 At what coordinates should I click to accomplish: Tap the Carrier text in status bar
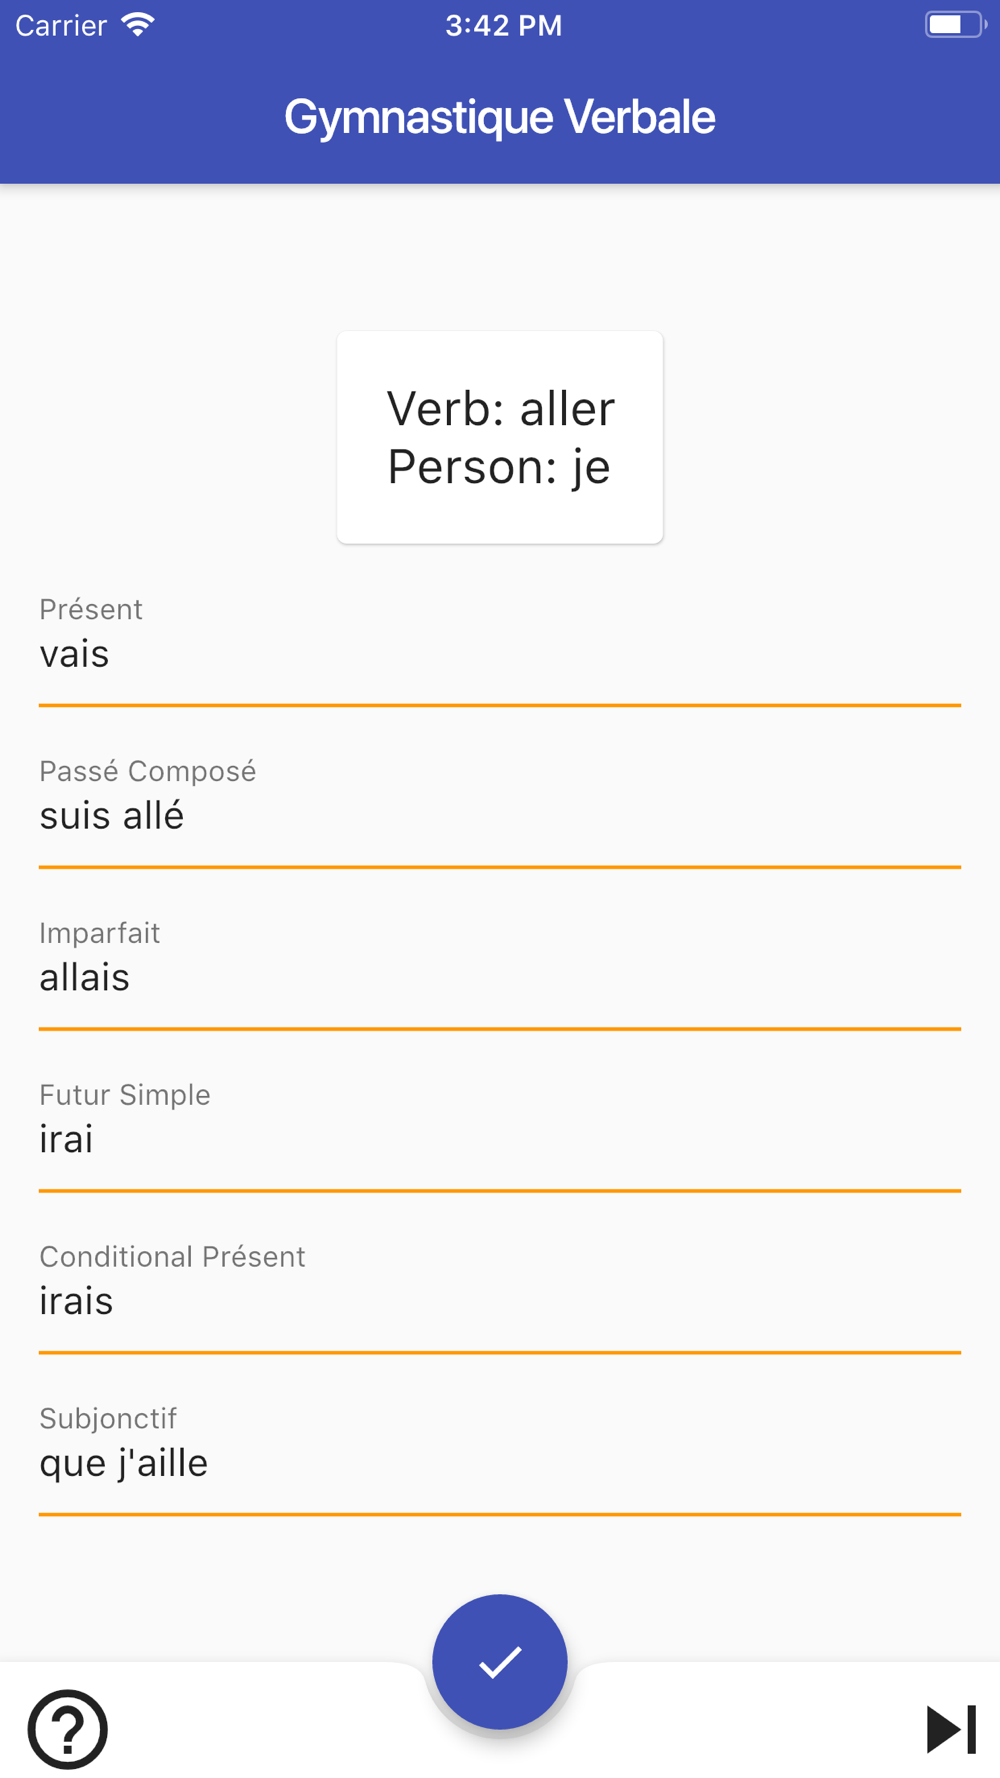tap(61, 25)
